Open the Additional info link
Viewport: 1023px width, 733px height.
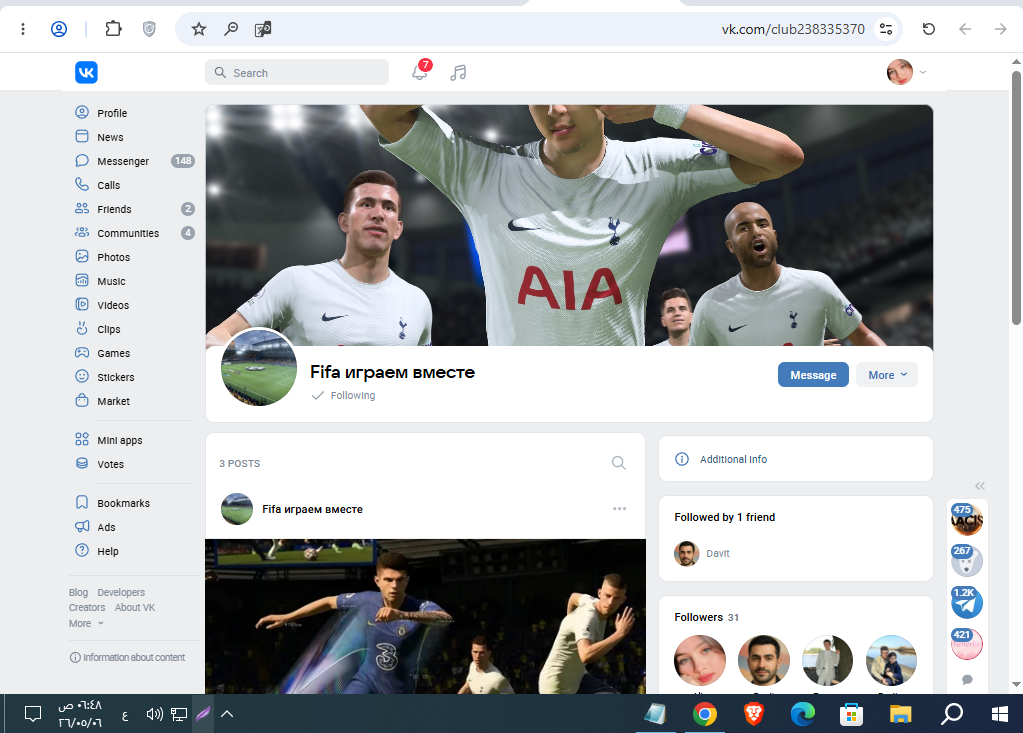(733, 459)
